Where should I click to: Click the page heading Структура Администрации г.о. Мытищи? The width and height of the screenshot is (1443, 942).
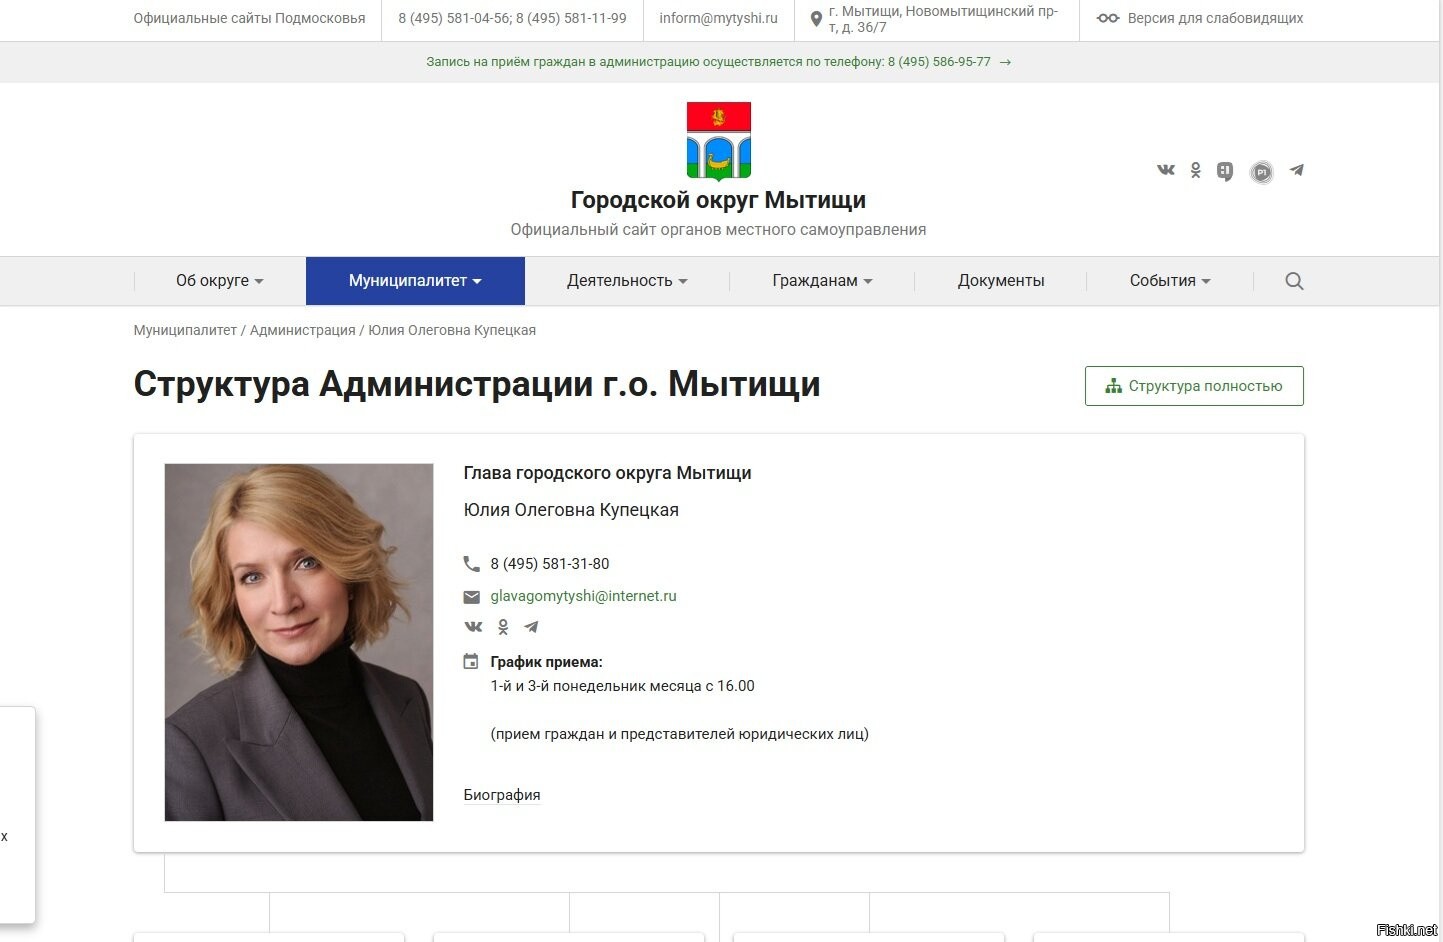pos(477,384)
